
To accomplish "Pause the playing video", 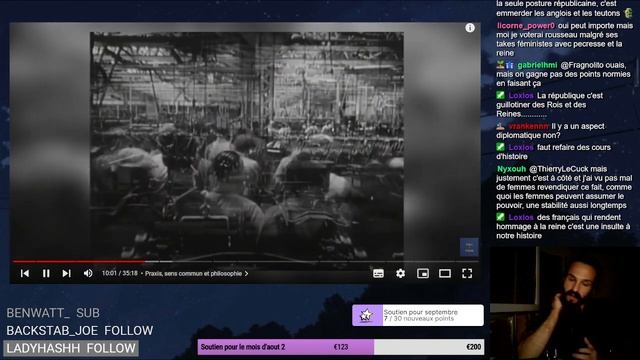I will pos(46,273).
